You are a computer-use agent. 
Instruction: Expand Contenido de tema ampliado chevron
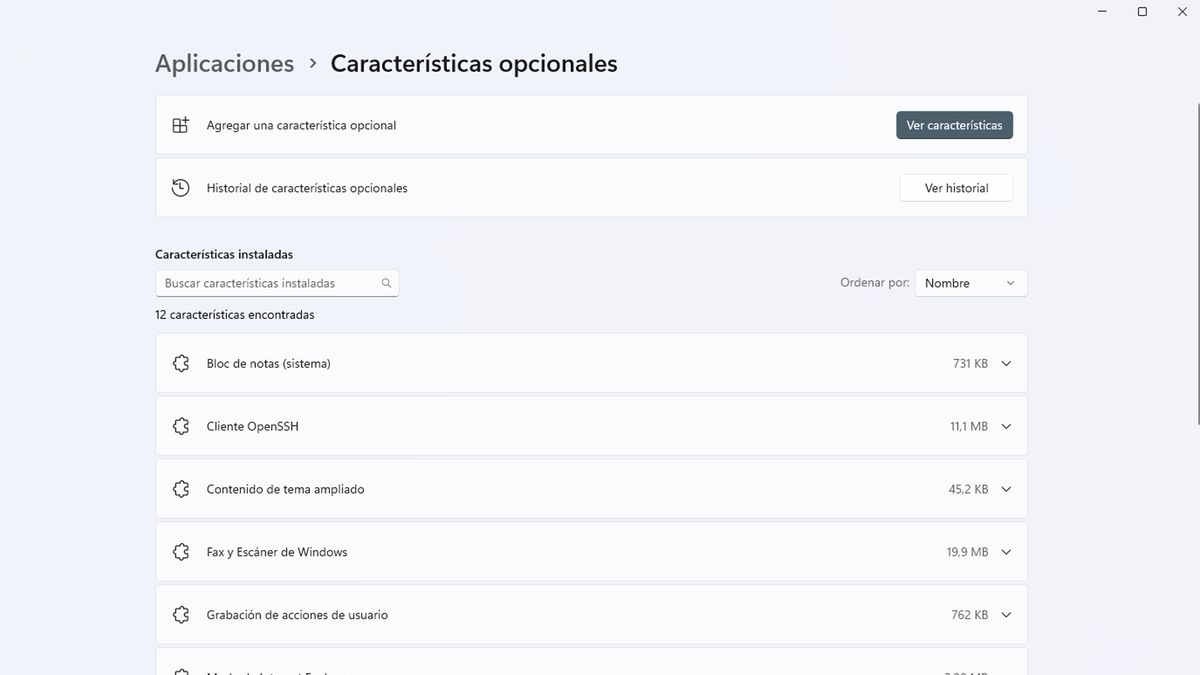coord(1006,490)
